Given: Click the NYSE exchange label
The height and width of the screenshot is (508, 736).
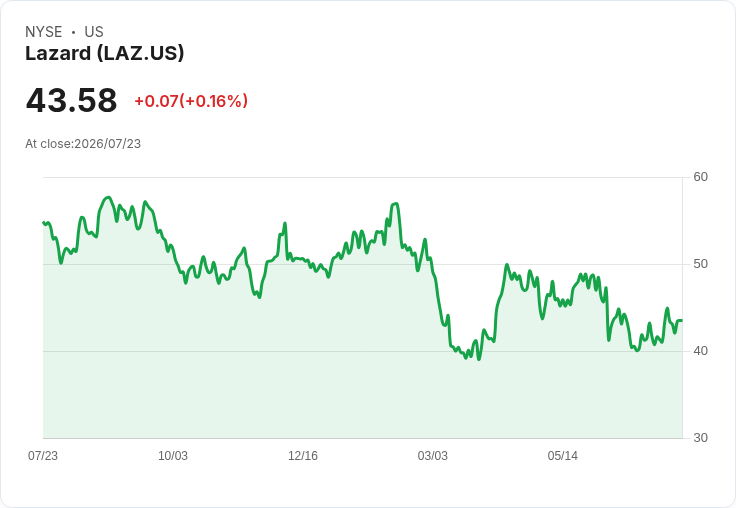Looking at the screenshot, I should pos(44,32).
